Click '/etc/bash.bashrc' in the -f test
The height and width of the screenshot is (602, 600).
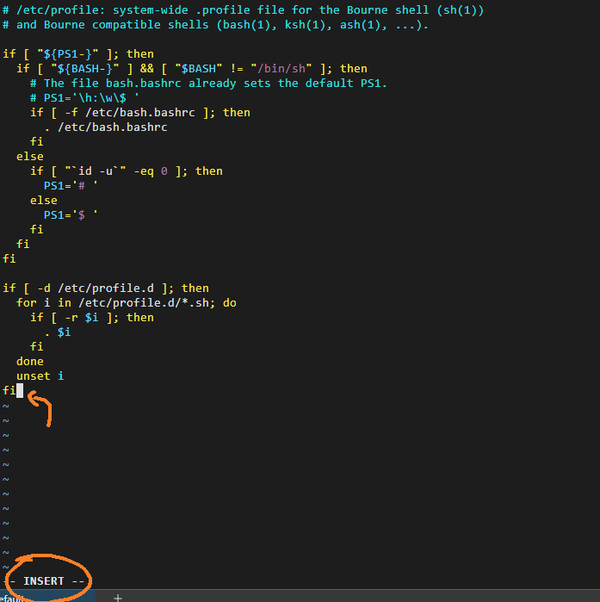point(140,112)
